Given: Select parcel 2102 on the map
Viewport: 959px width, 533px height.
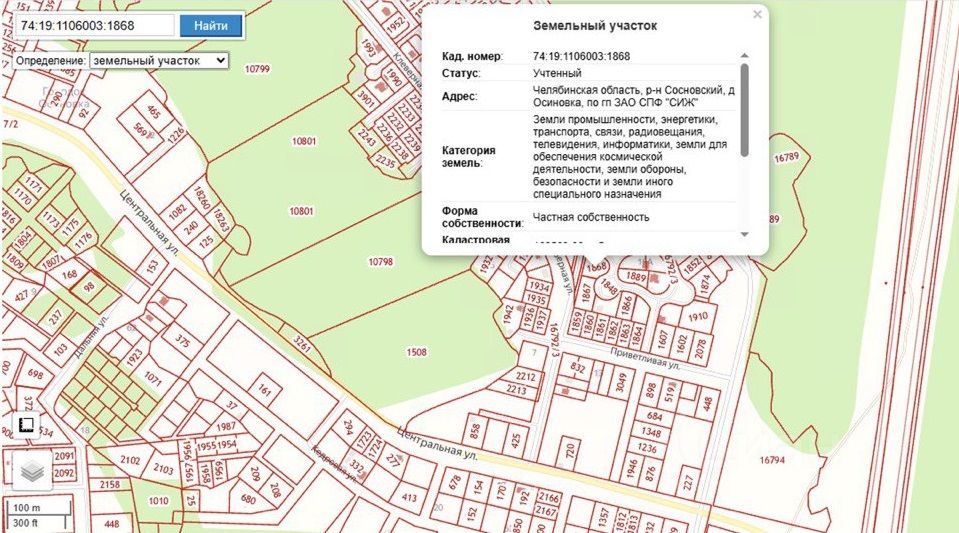Looking at the screenshot, I should coord(130,460).
